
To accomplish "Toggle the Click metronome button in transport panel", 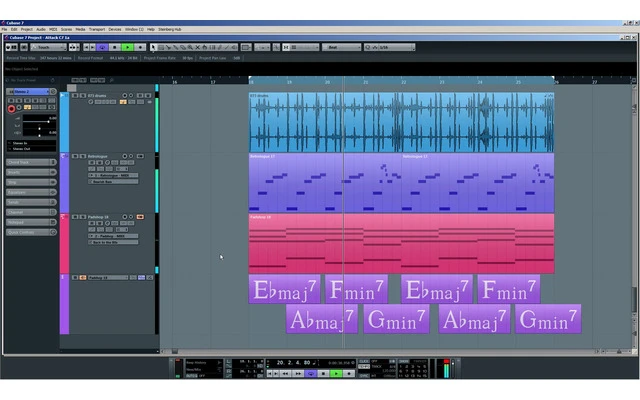I will point(363,362).
